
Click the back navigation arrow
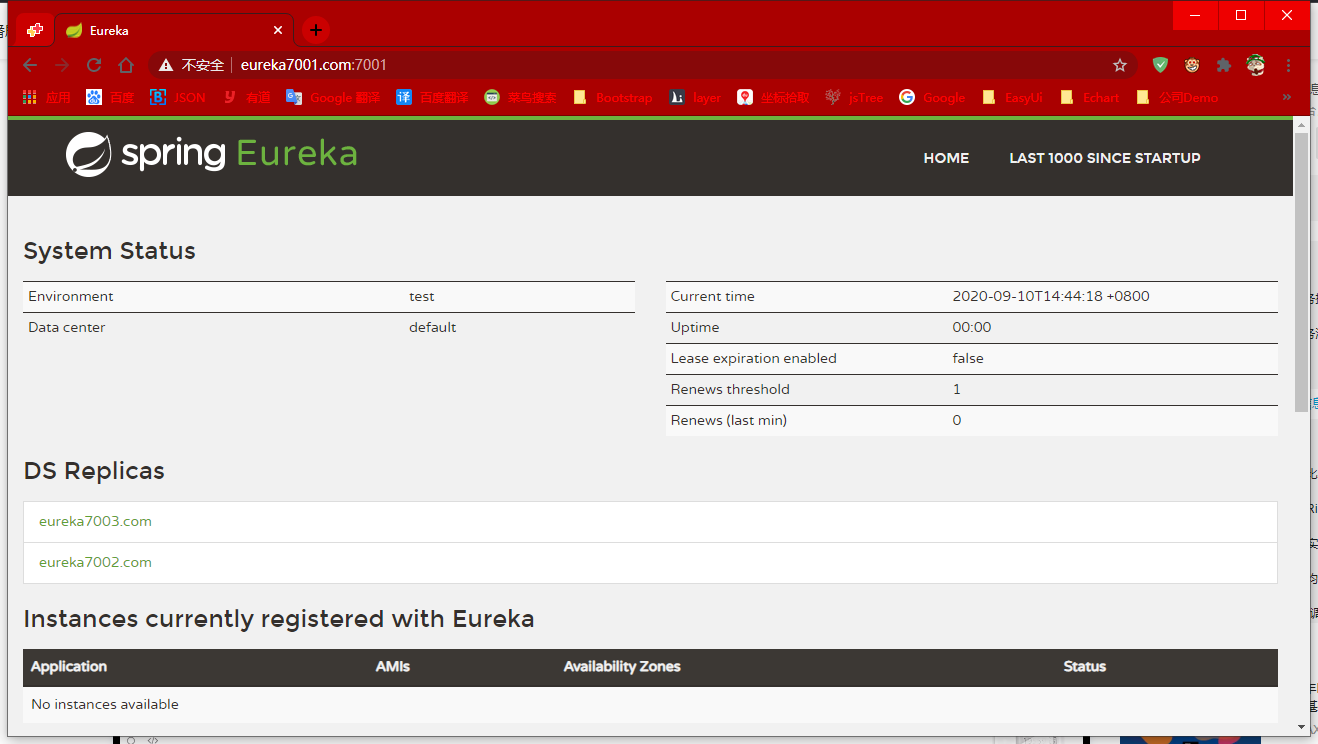(x=30, y=65)
